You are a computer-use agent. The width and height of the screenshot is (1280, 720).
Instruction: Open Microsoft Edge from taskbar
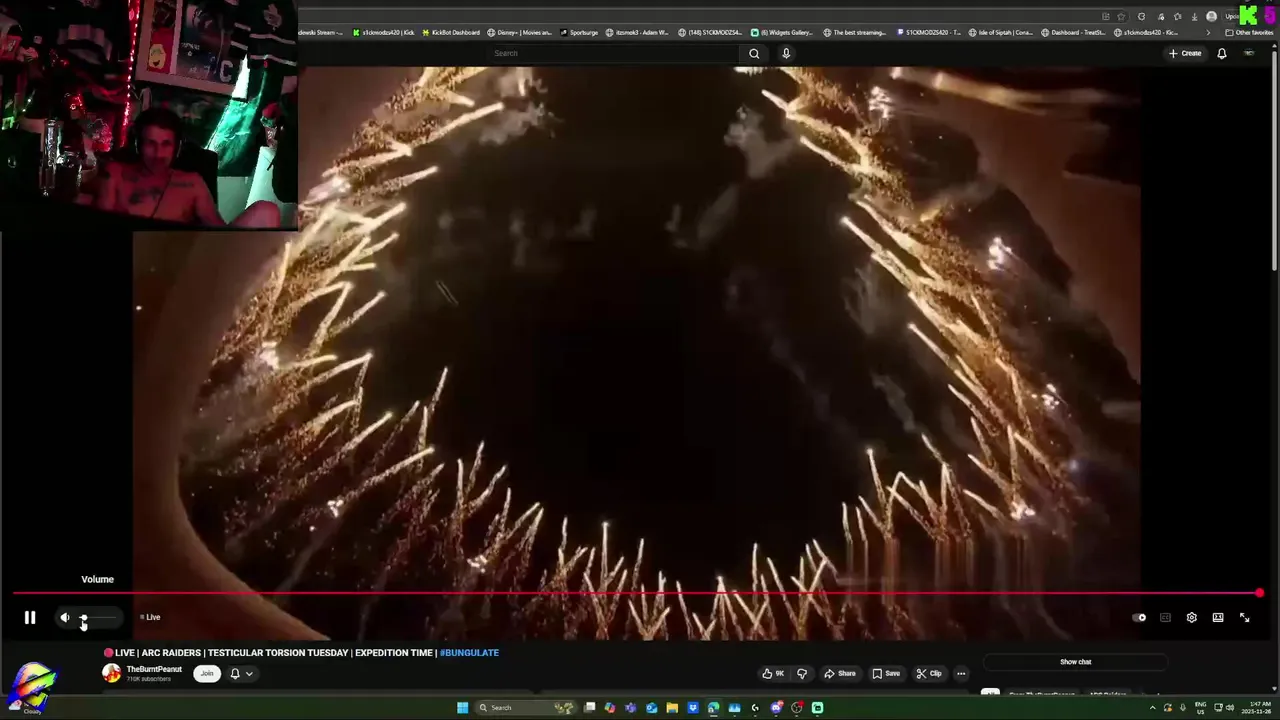click(x=713, y=708)
